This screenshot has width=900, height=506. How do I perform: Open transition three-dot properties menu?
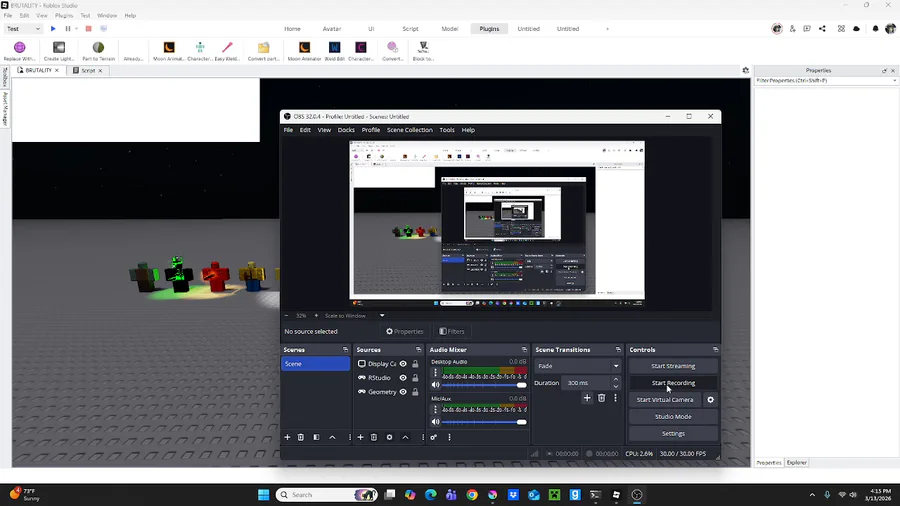[x=615, y=398]
